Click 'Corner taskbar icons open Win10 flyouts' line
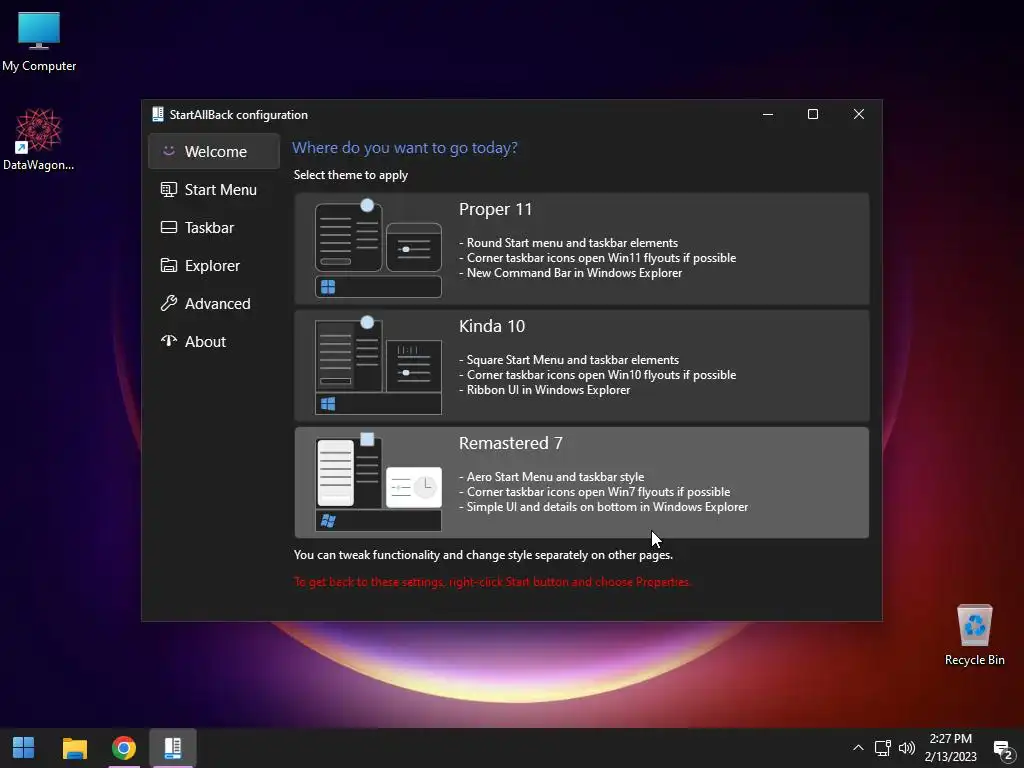The image size is (1024, 768). click(598, 375)
